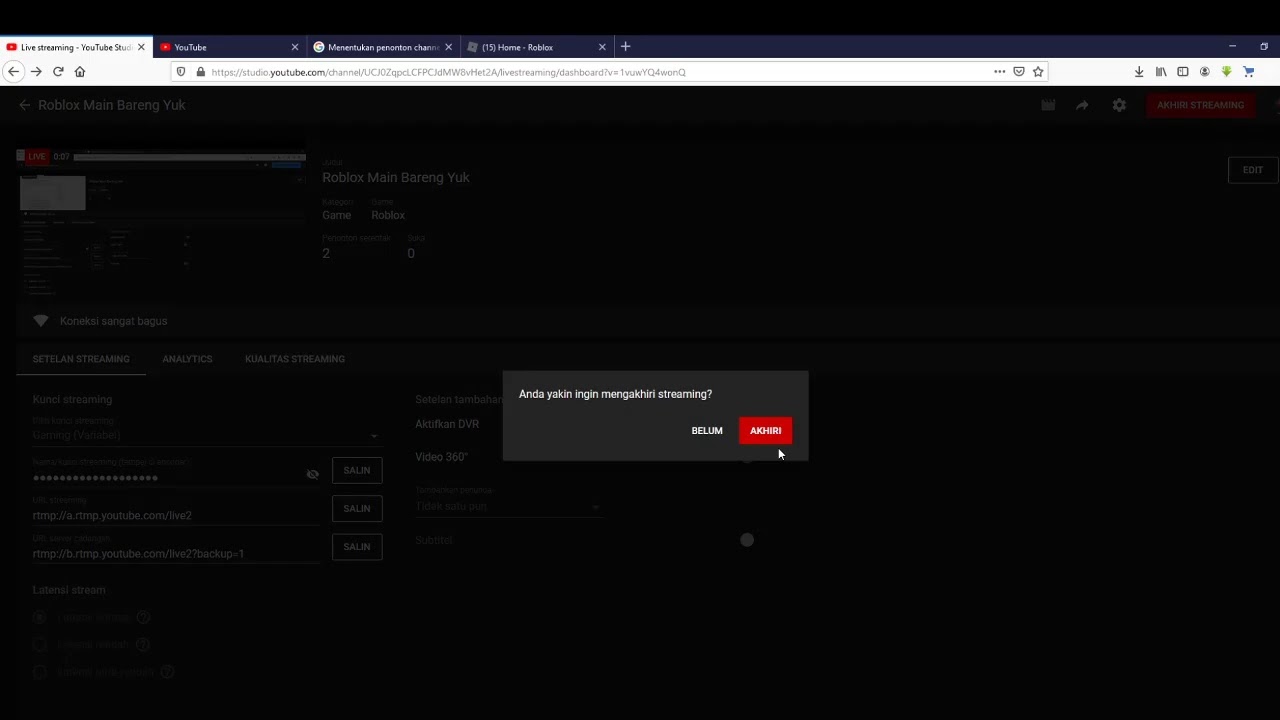Image resolution: width=1280 pixels, height=720 pixels.
Task: Restore down the browser window
Action: tap(1264, 46)
